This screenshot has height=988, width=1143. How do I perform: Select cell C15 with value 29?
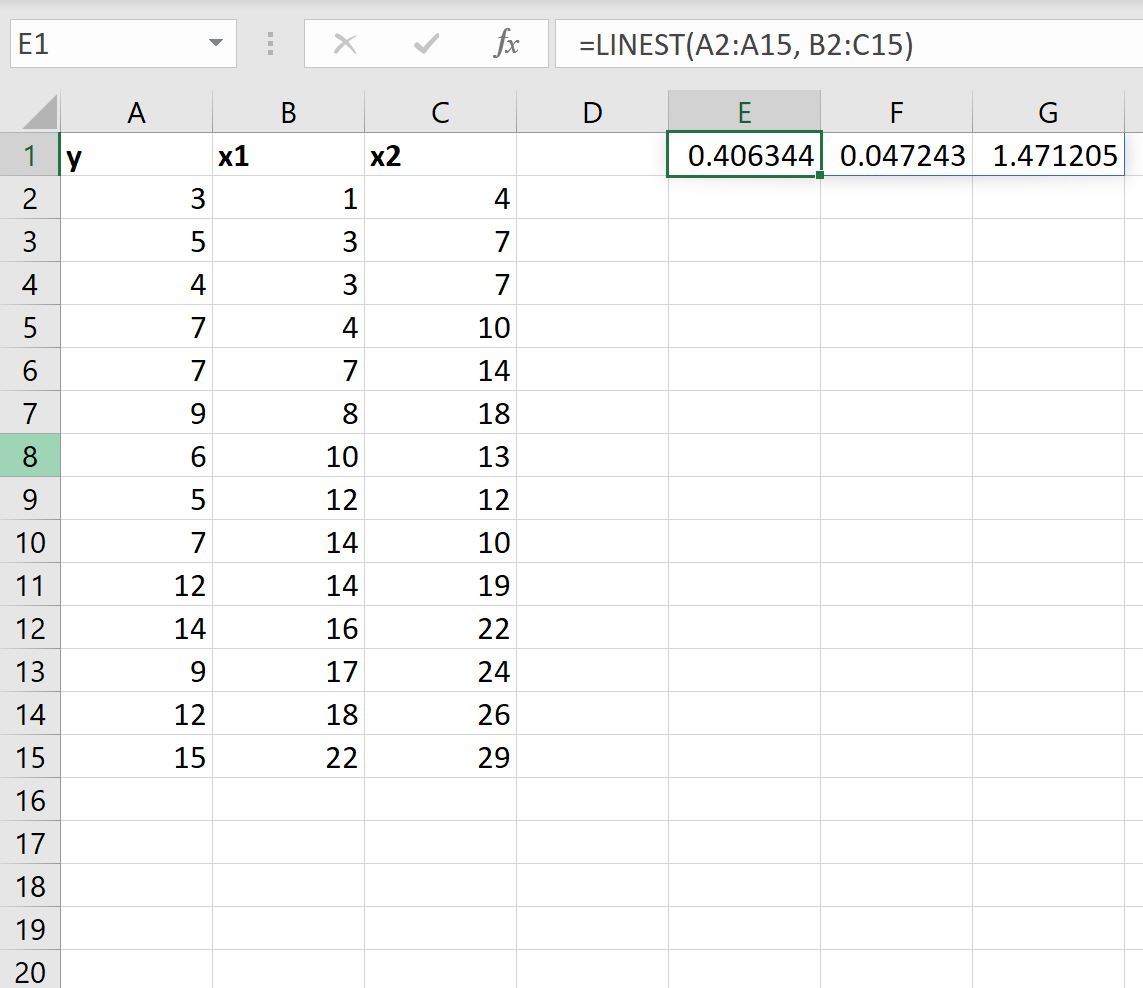tap(440, 757)
